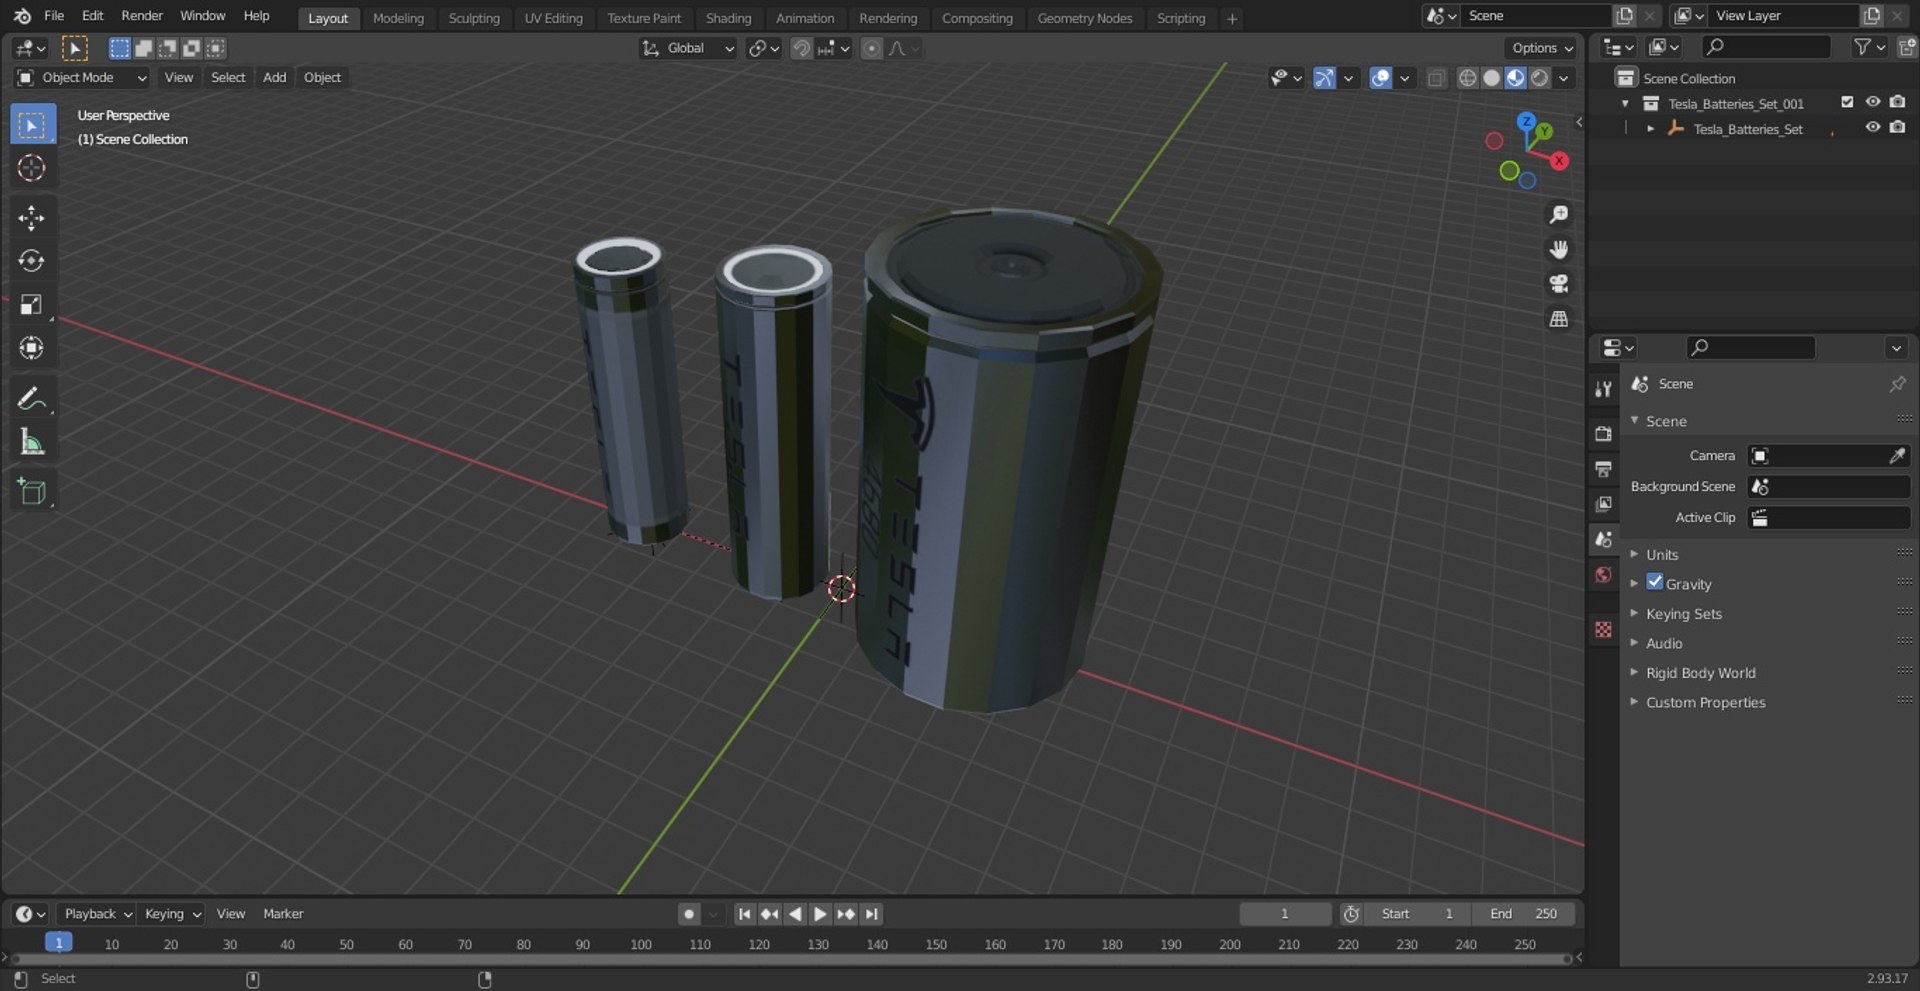This screenshot has height=991, width=1920.
Task: Click the Play animation button
Action: tap(820, 914)
